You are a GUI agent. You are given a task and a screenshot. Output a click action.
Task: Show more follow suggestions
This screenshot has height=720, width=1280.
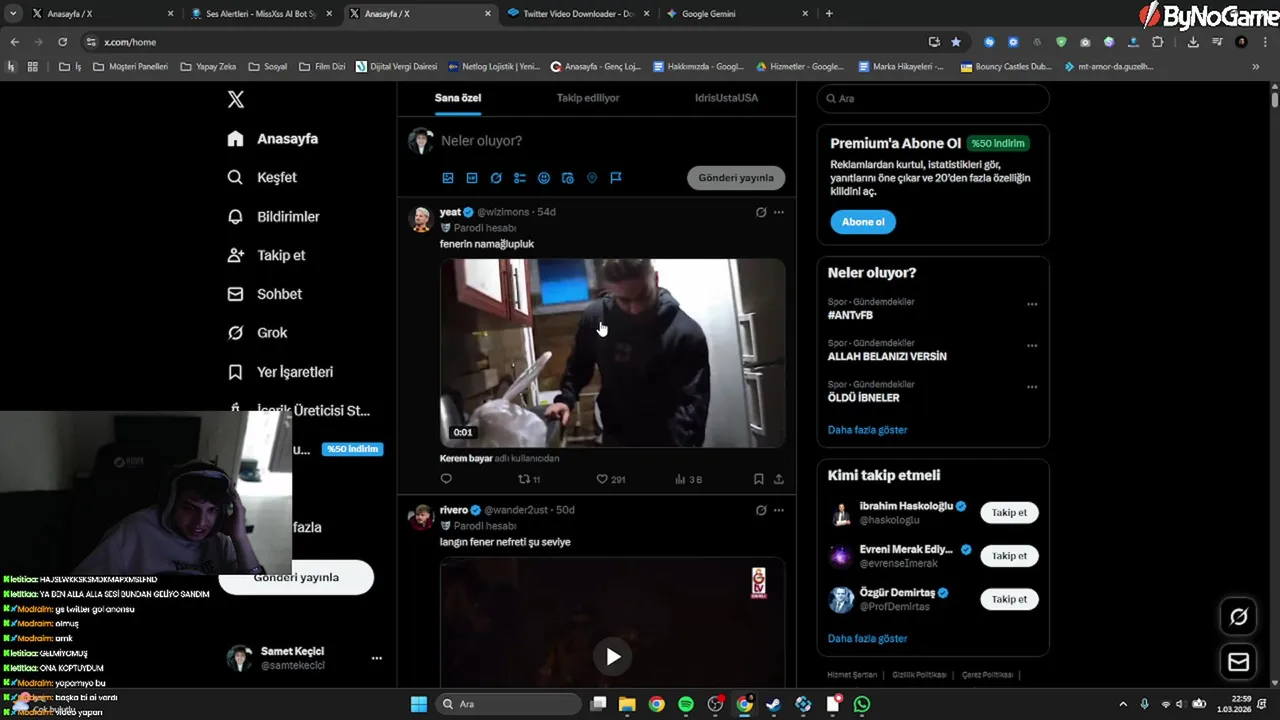click(867, 638)
